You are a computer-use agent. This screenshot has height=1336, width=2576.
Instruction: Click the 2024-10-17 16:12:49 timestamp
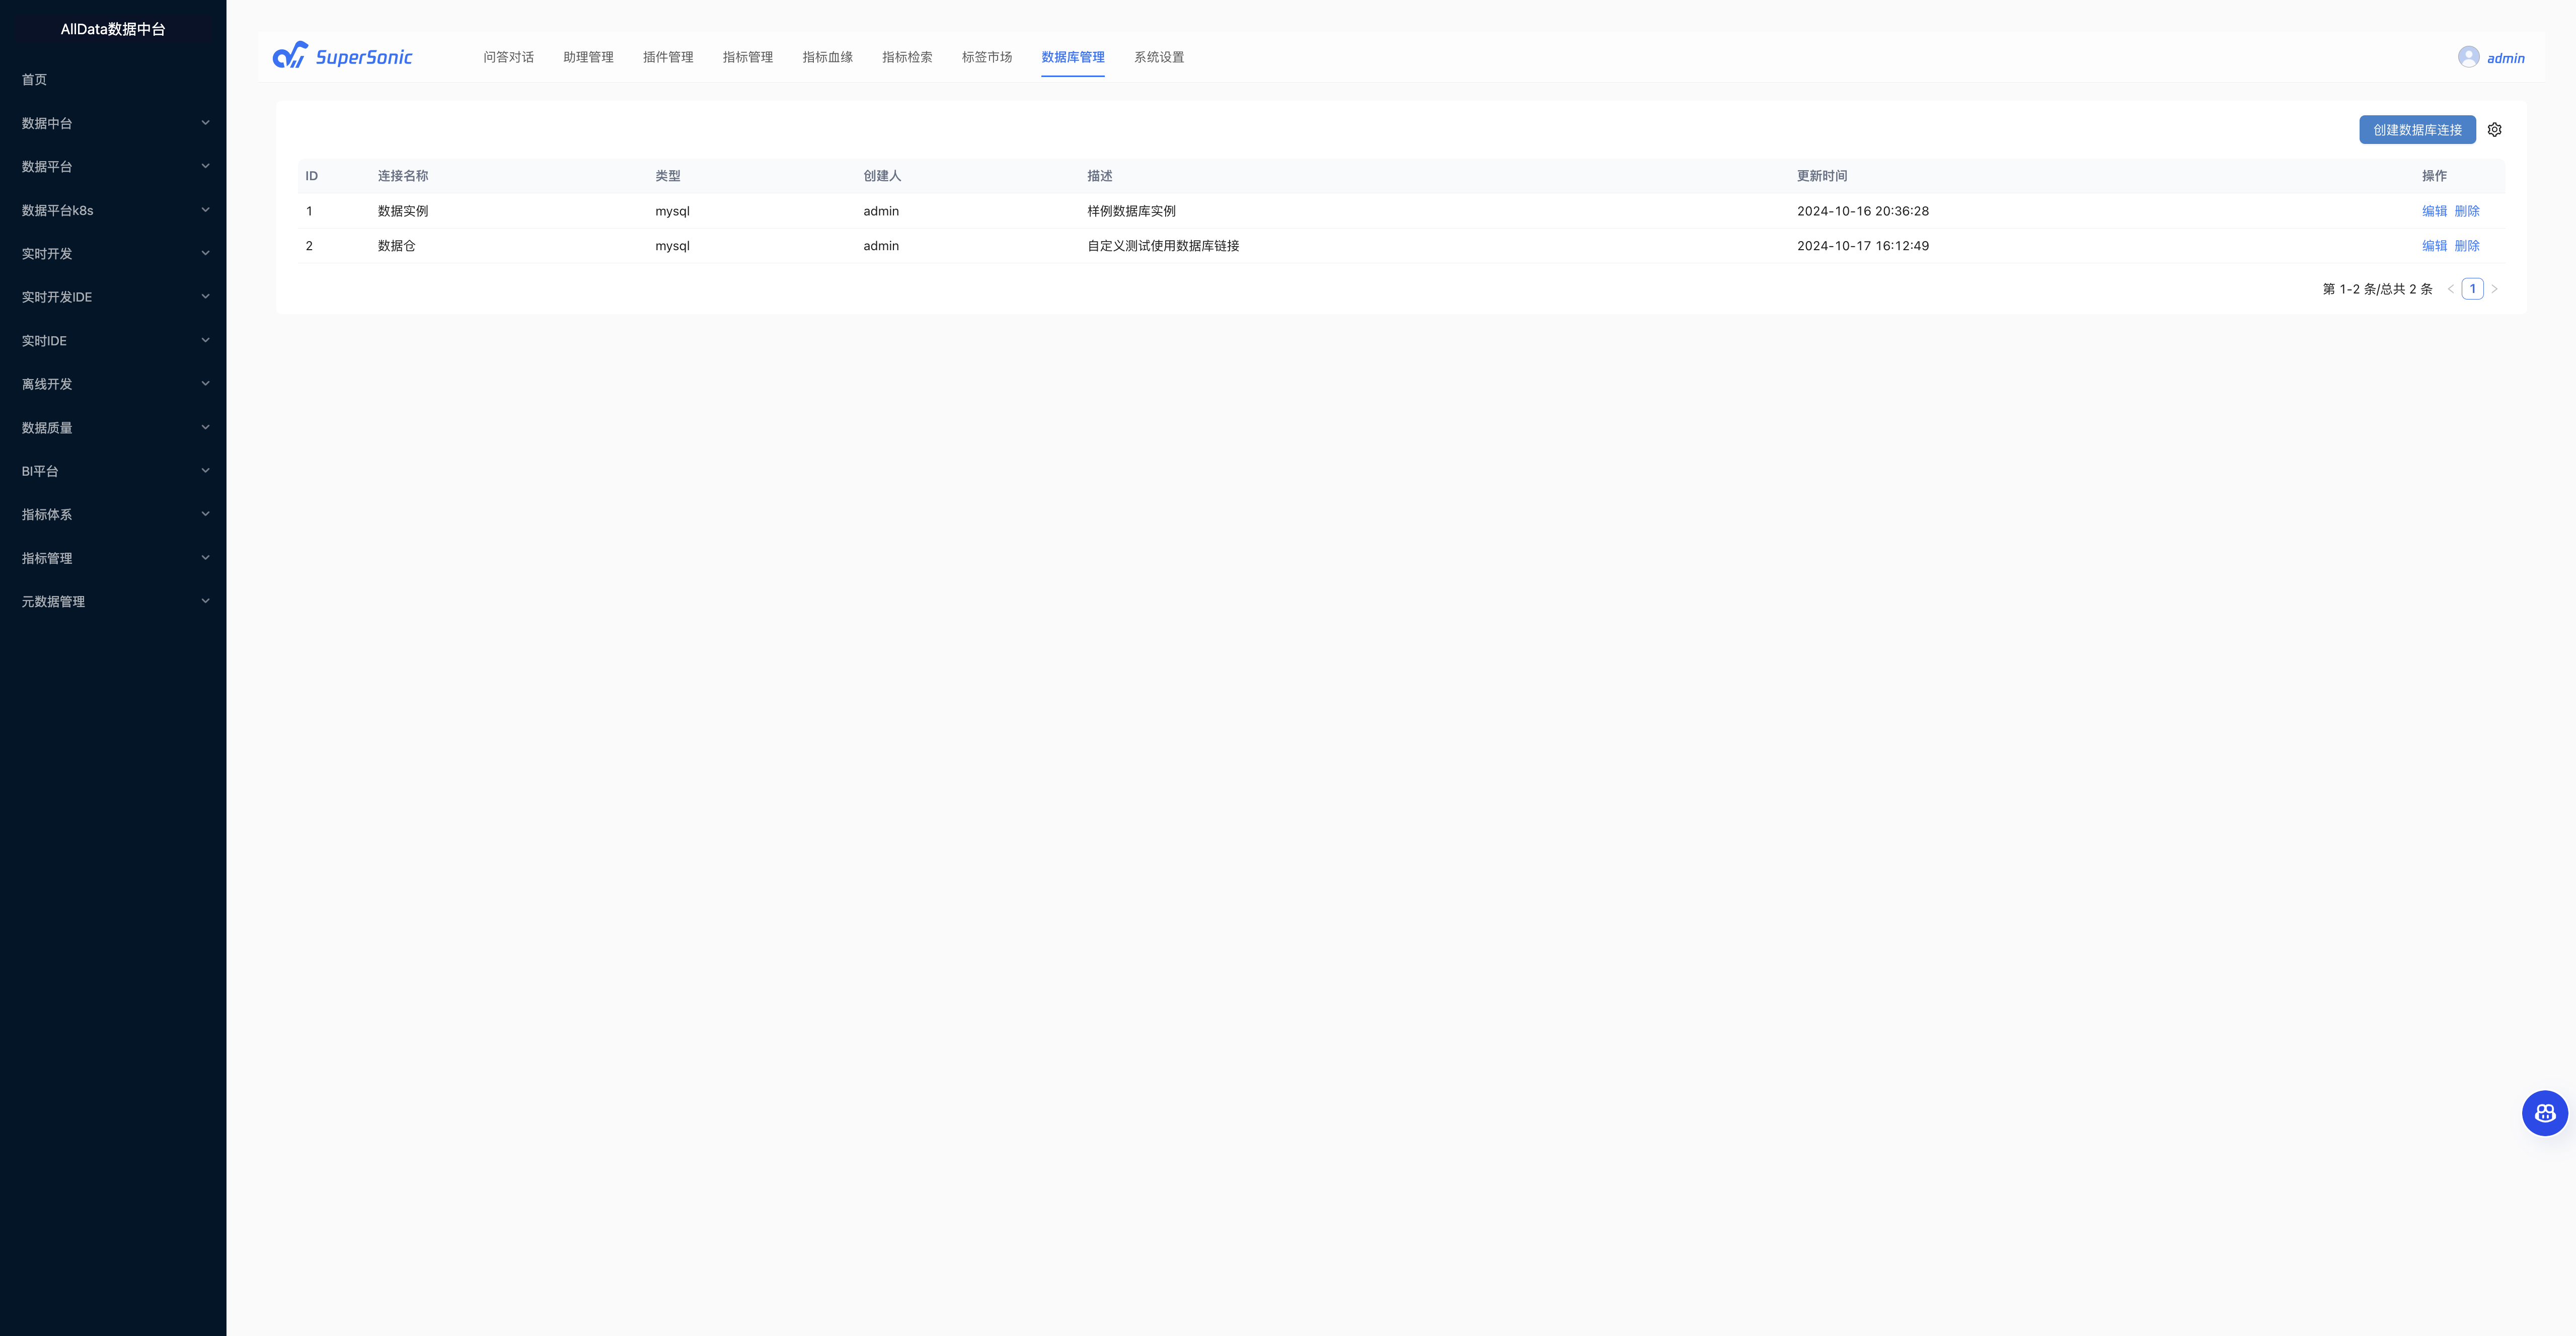(x=1862, y=246)
